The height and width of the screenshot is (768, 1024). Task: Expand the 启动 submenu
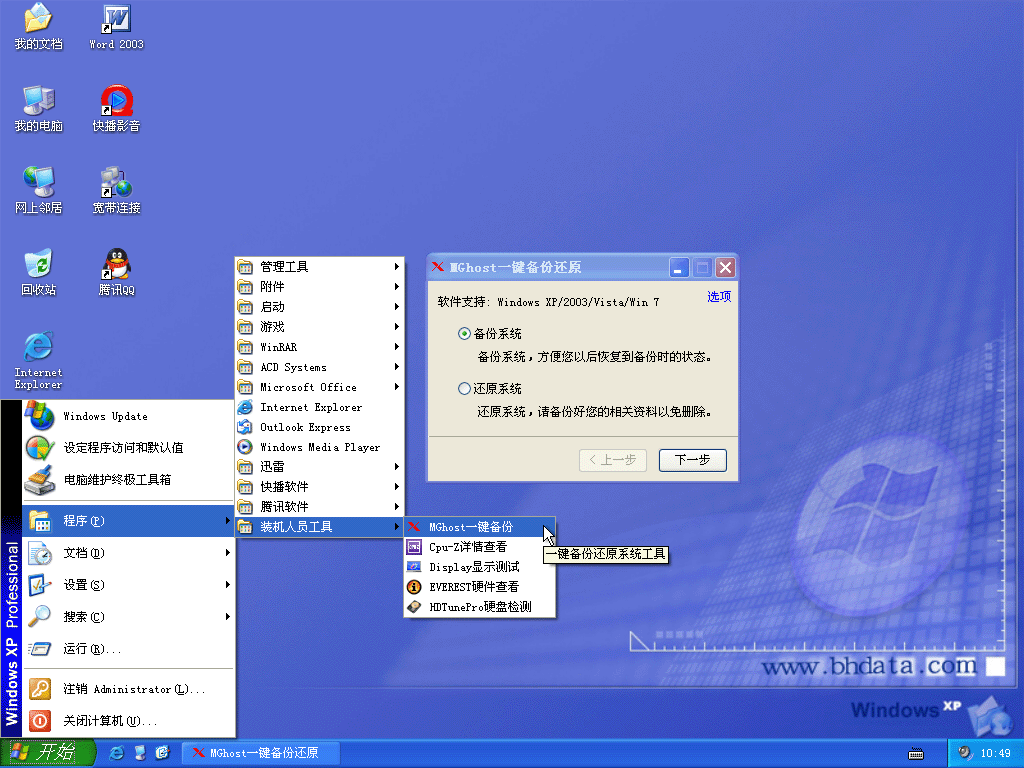pyautogui.click(x=319, y=307)
